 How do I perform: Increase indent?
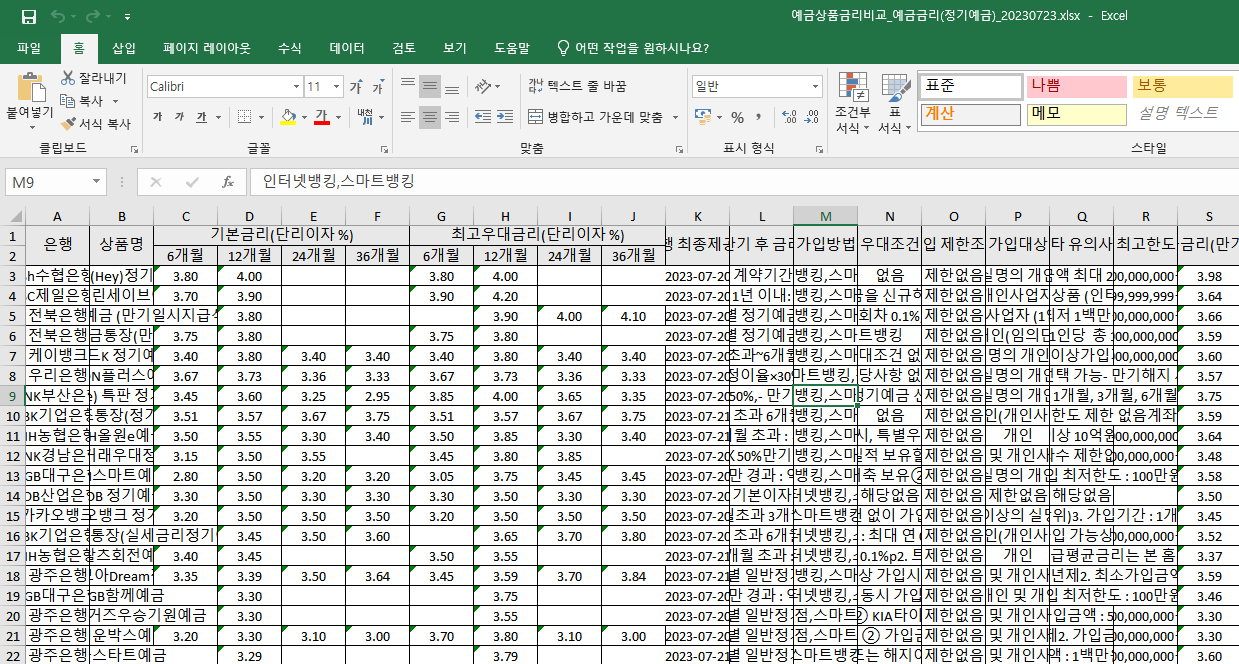tap(505, 117)
